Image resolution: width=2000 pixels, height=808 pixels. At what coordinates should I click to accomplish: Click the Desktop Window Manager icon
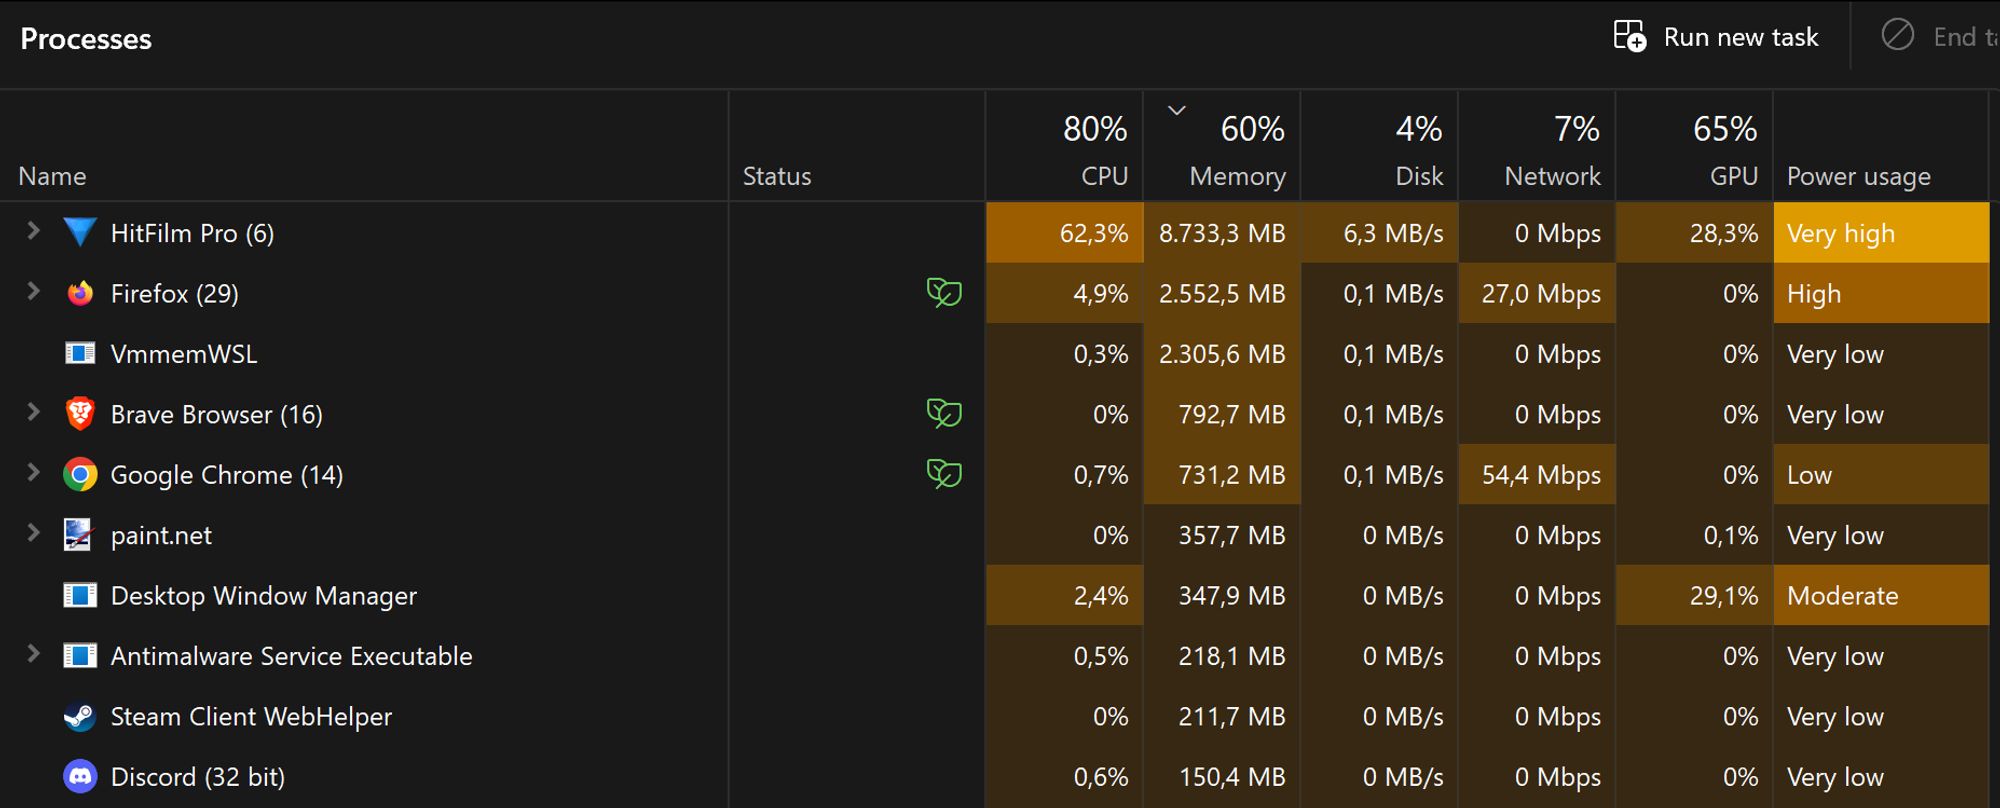pyautogui.click(x=80, y=595)
